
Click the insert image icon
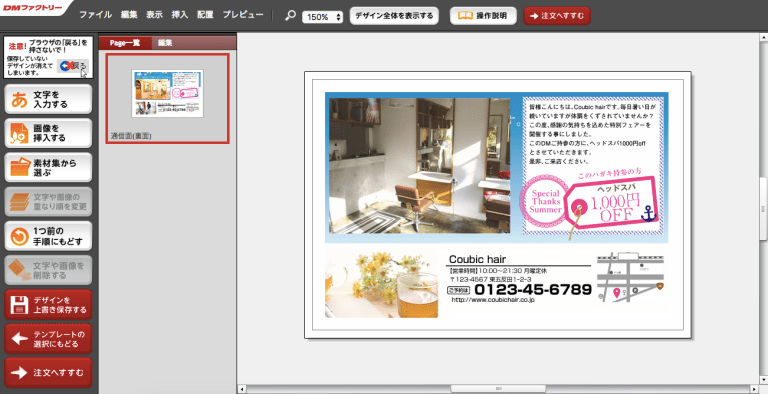tap(20, 133)
